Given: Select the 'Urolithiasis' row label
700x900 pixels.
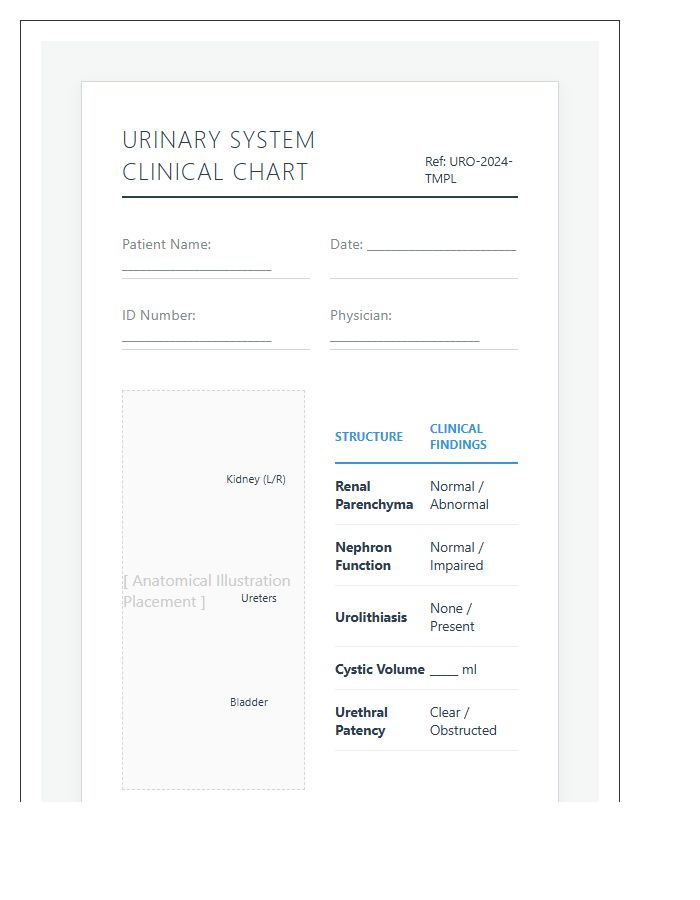Looking at the screenshot, I should (371, 617).
